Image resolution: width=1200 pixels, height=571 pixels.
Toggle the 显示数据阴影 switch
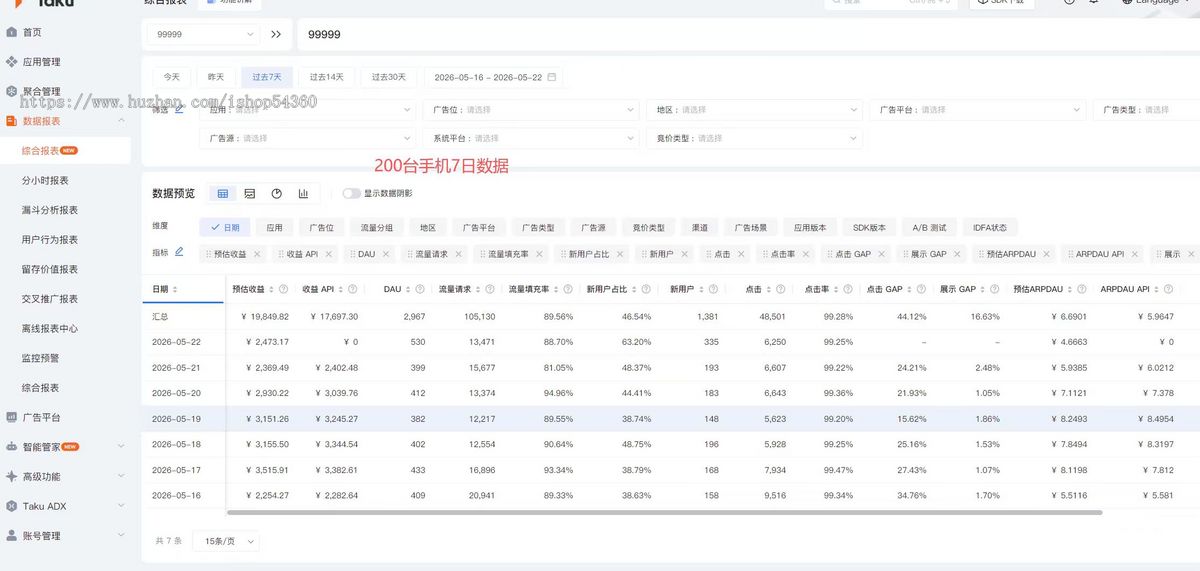pos(351,193)
